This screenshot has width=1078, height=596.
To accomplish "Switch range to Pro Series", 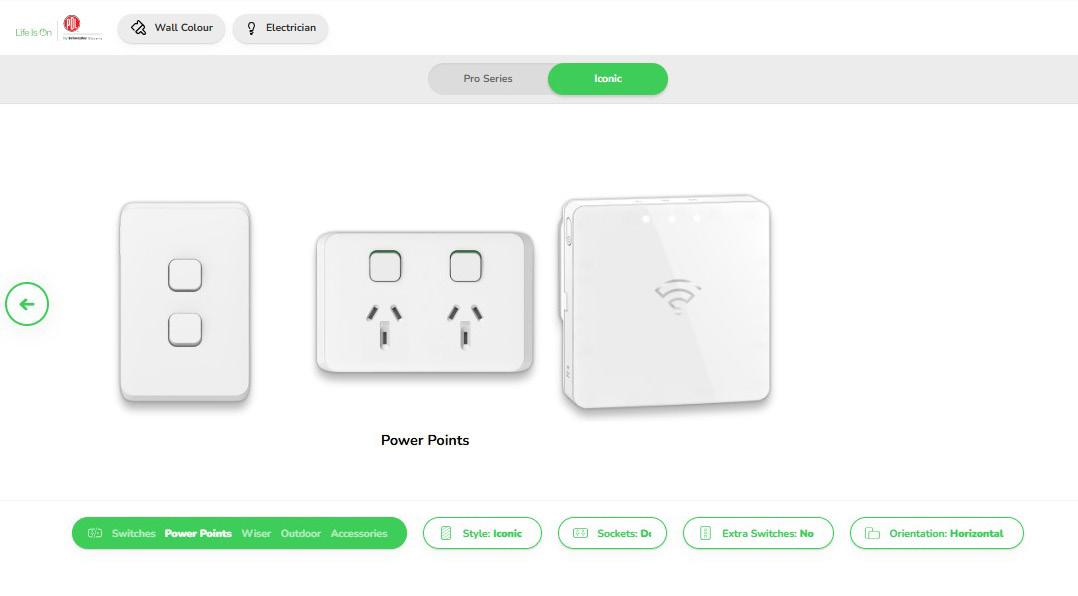I will click(x=488, y=78).
